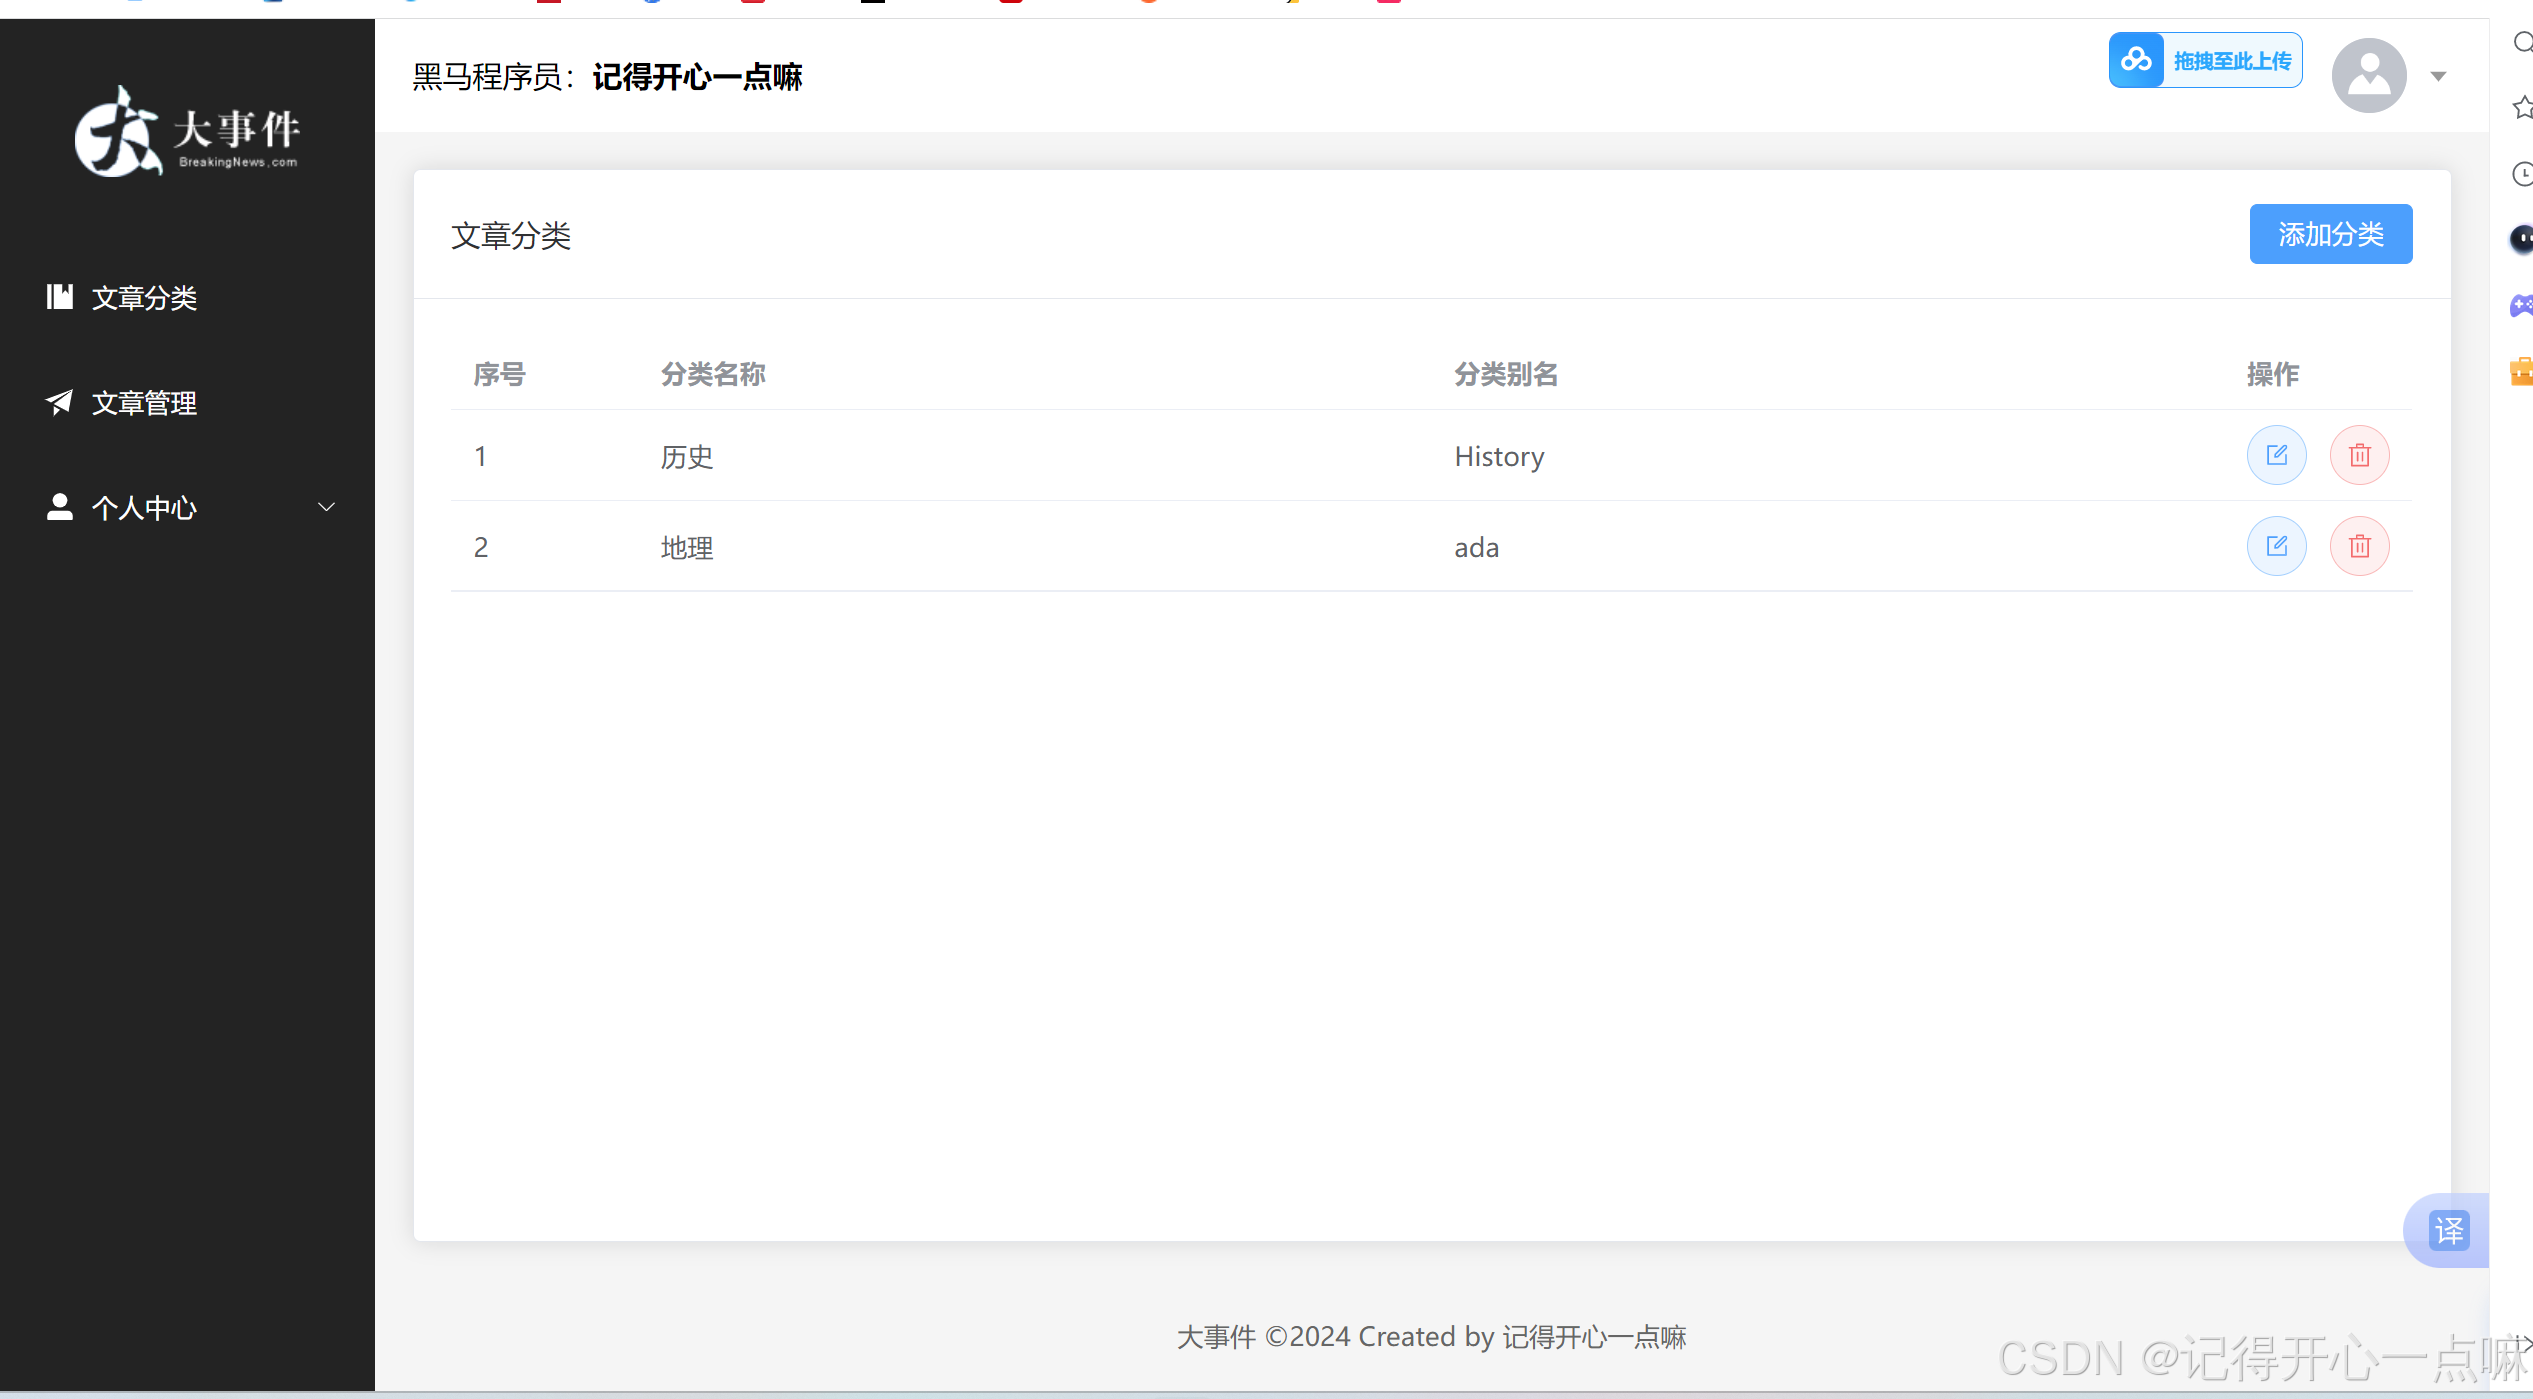Image resolution: width=2533 pixels, height=1399 pixels.
Task: Click the 添加分类 button
Action: click(x=2330, y=234)
